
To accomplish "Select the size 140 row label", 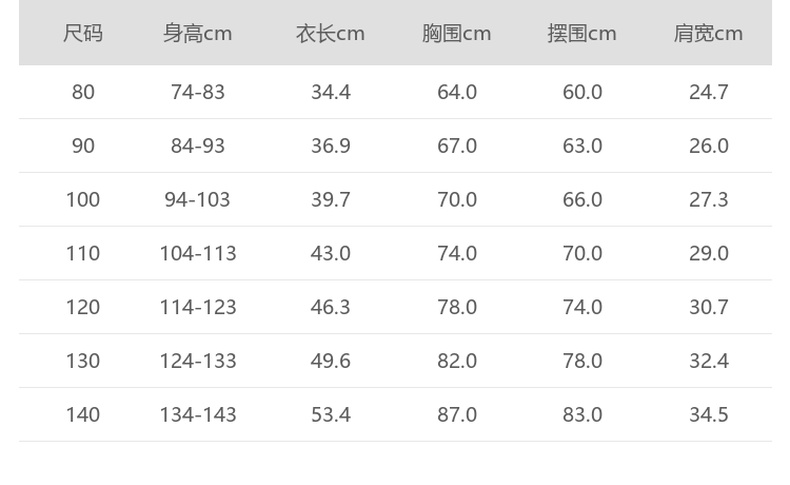I will [83, 414].
